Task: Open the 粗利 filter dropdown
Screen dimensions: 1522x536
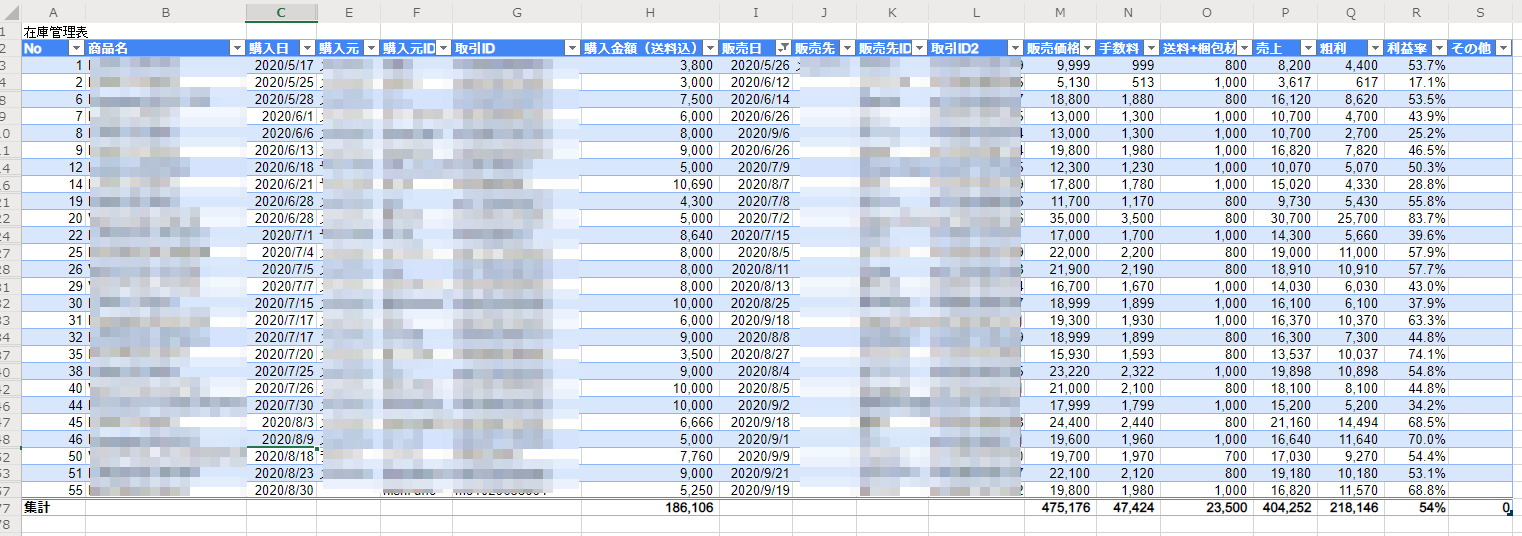Action: 1373,48
